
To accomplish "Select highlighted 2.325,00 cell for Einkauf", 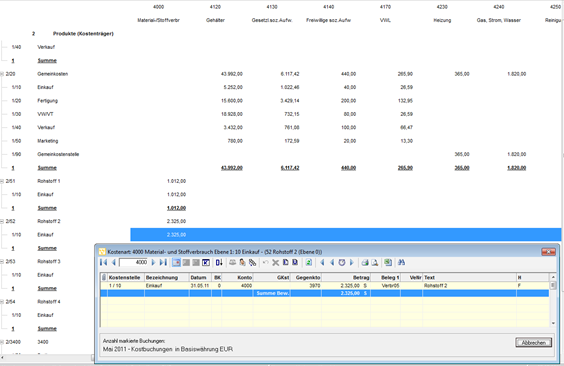I will click(176, 235).
